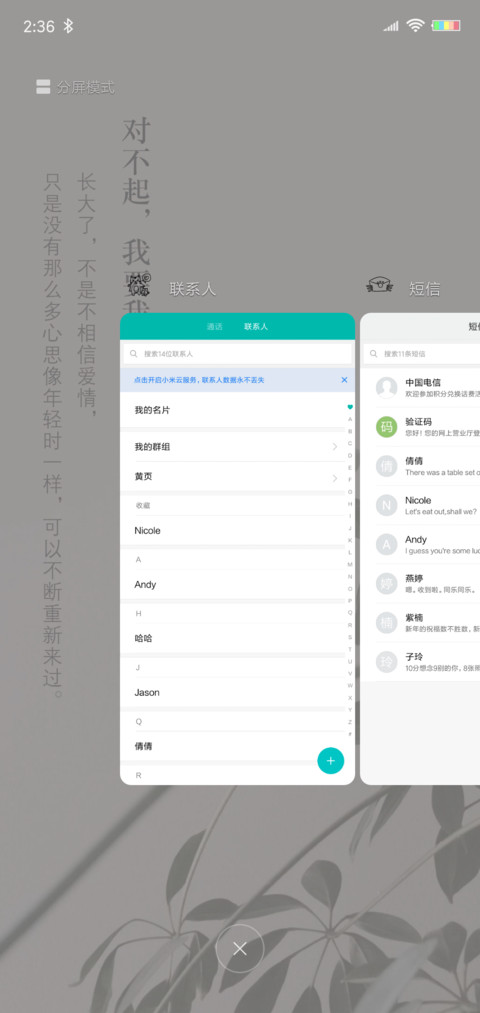Screen dimensions: 480x1013
Task: Tap the magnifier icon in the SMS search
Action: (x=374, y=354)
